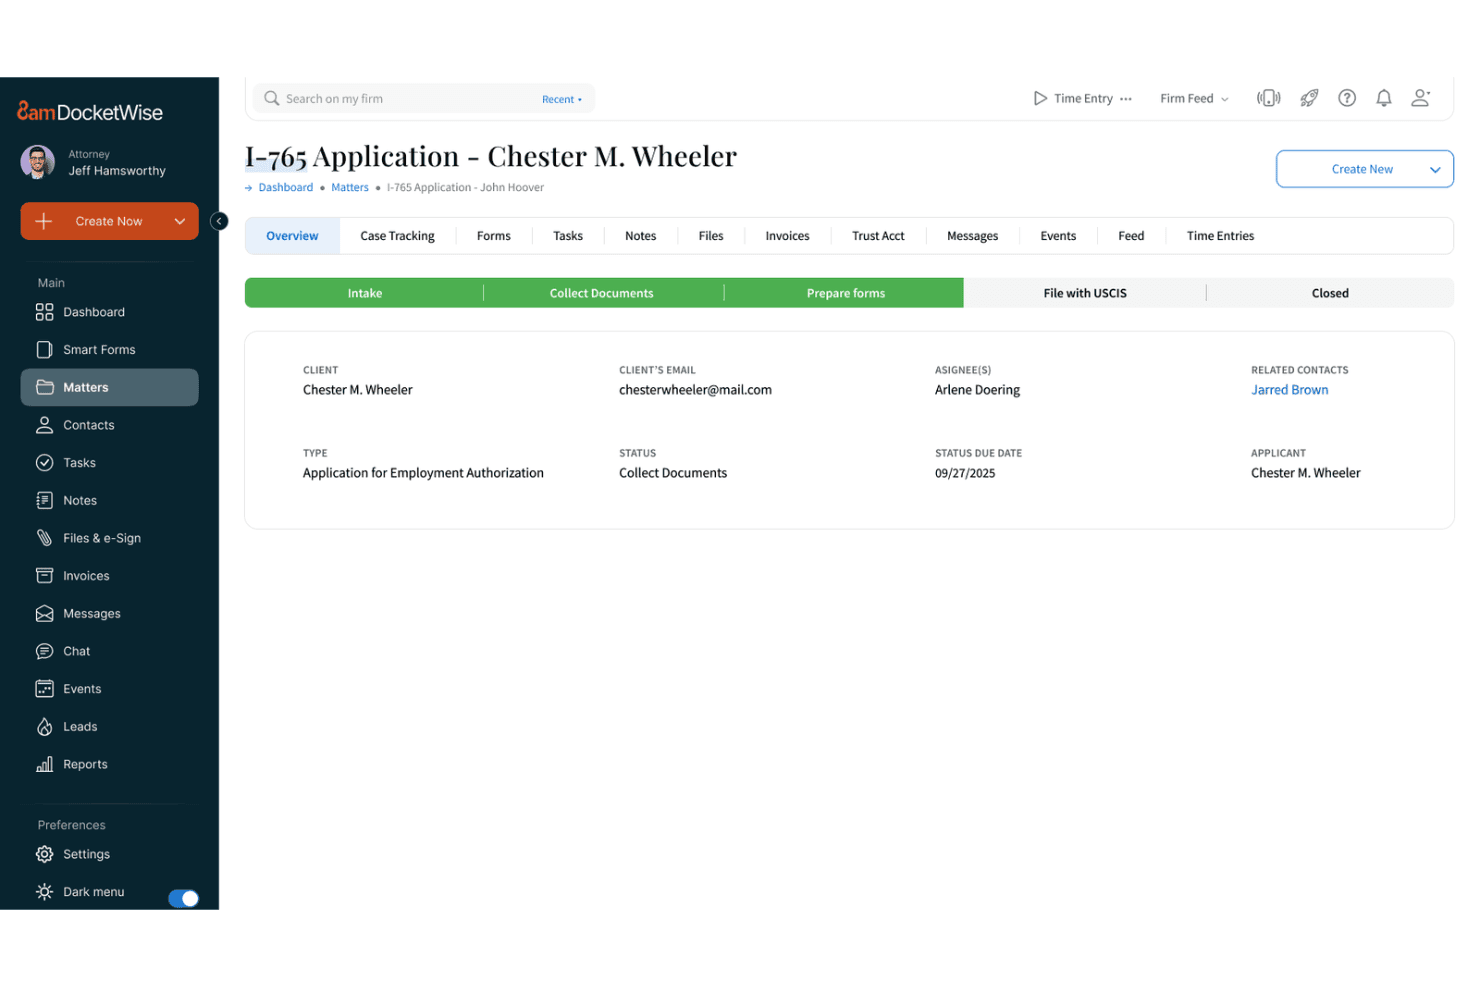The width and height of the screenshot is (1480, 987).
Task: Click the Notes icon in sidebar
Action: [44, 500]
